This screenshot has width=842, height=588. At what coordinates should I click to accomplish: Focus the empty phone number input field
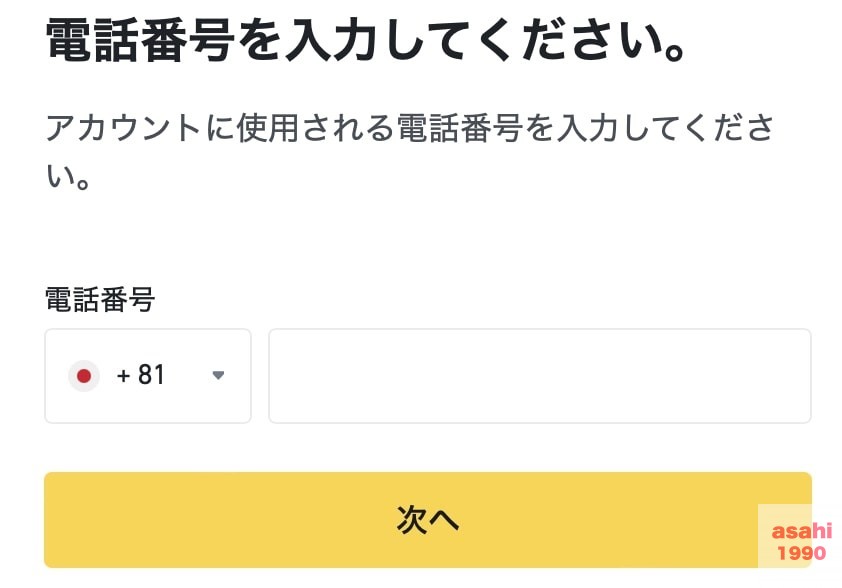pyautogui.click(x=540, y=376)
